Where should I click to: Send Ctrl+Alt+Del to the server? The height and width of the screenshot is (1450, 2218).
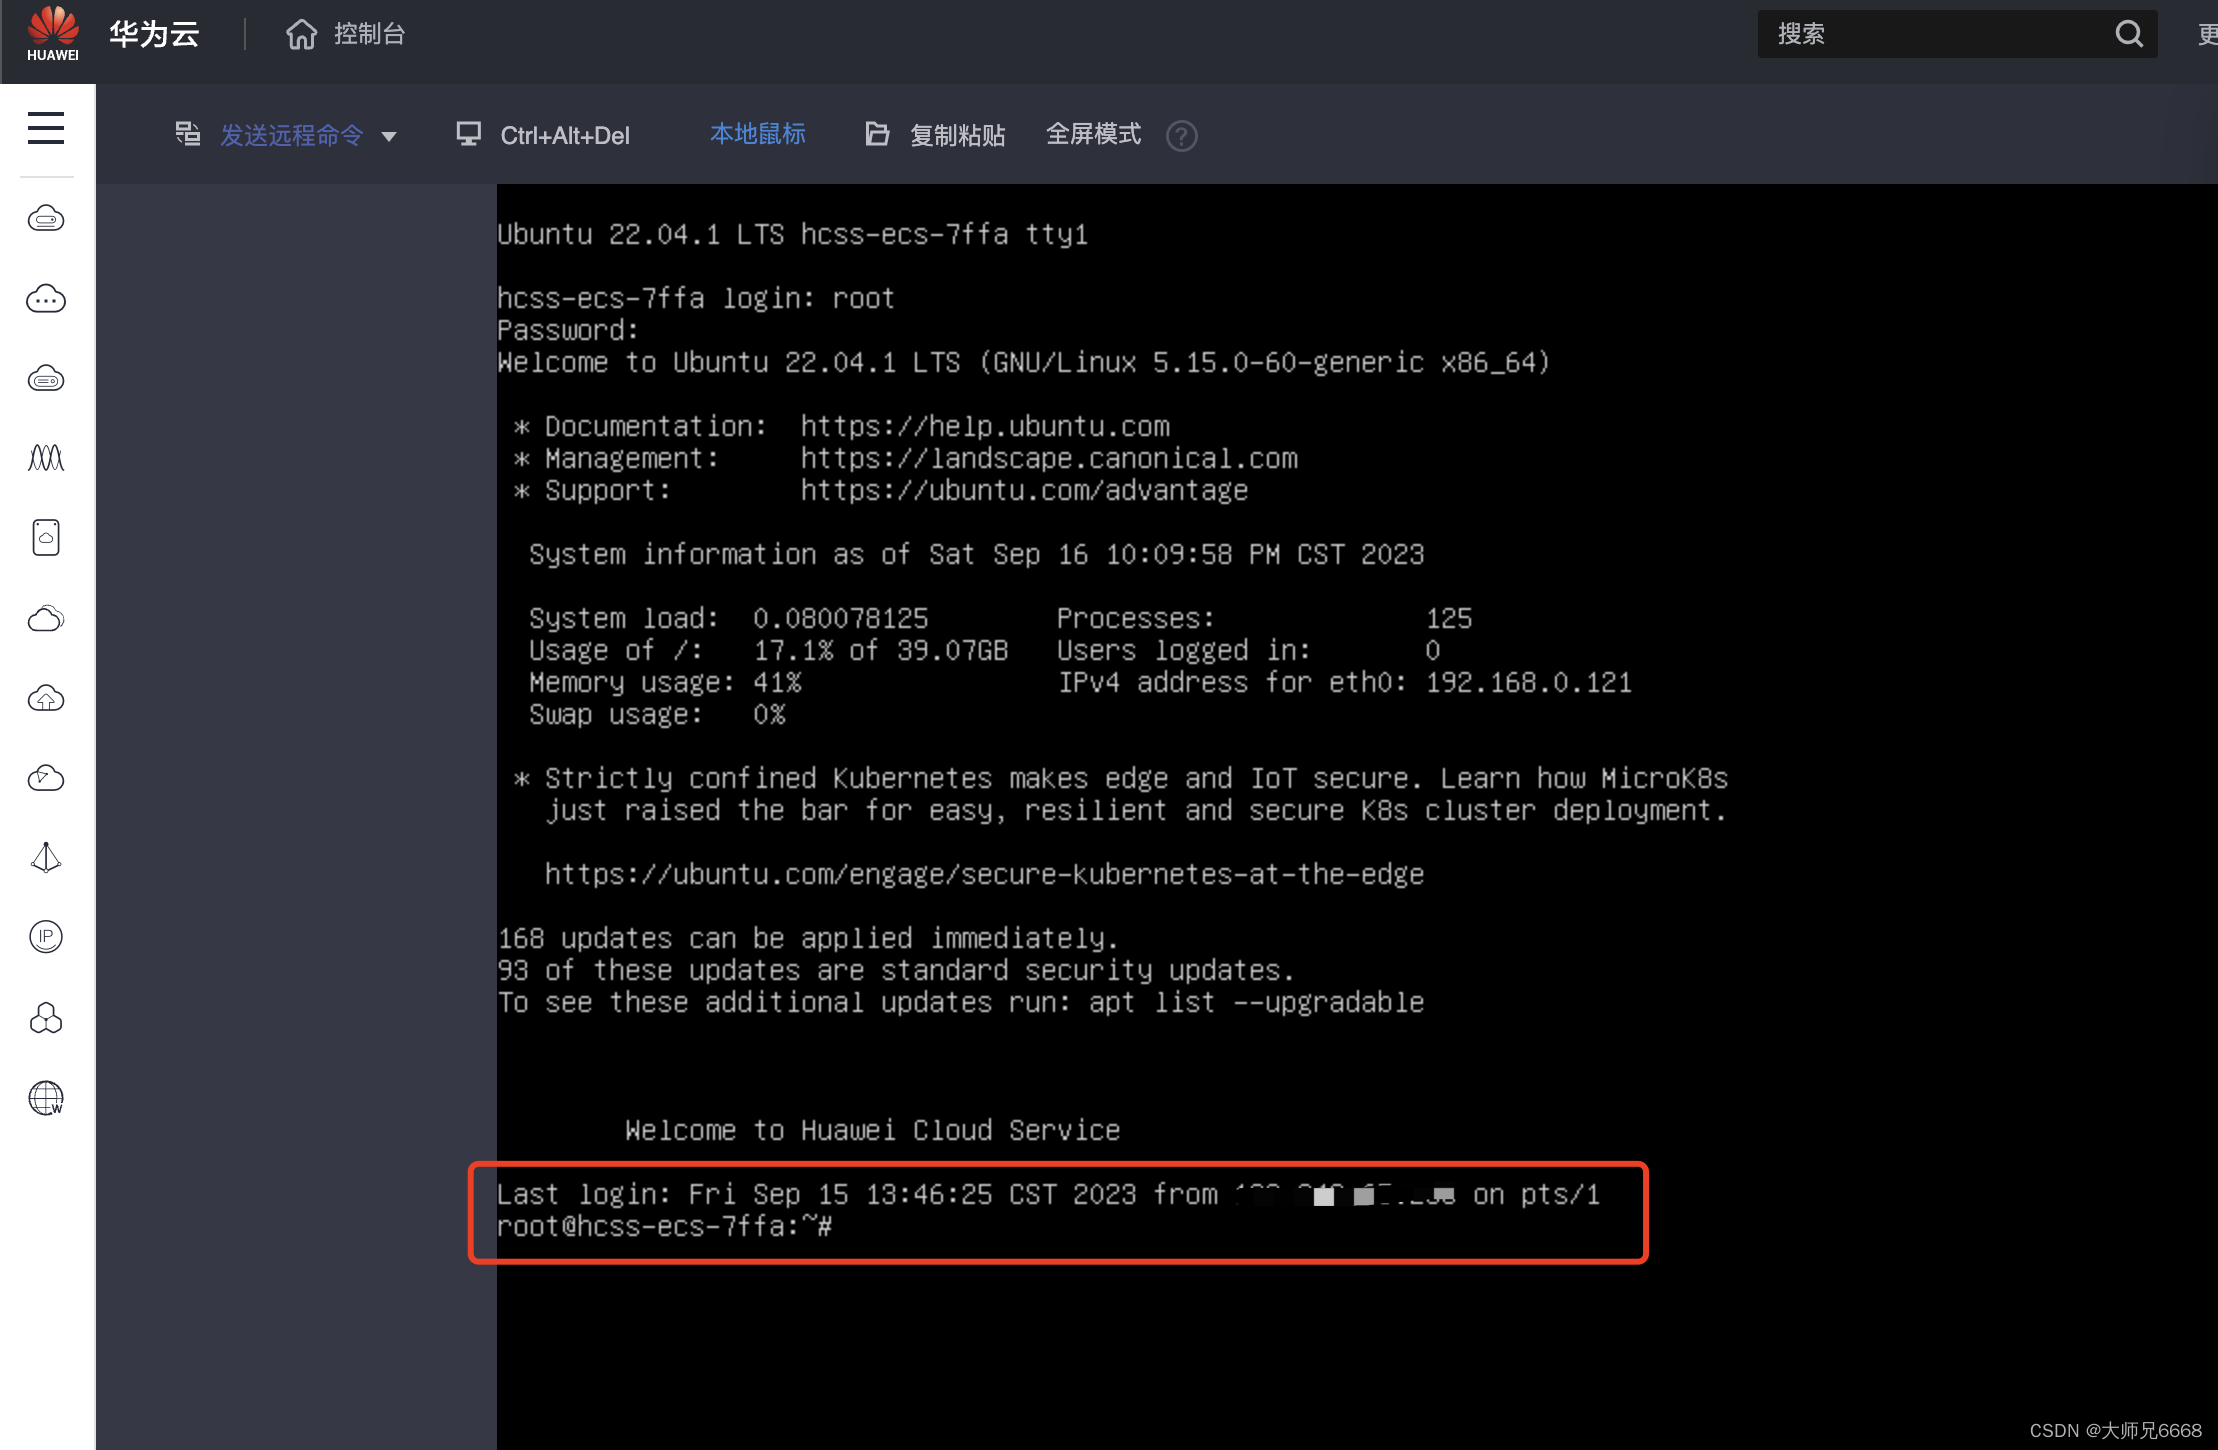[565, 136]
